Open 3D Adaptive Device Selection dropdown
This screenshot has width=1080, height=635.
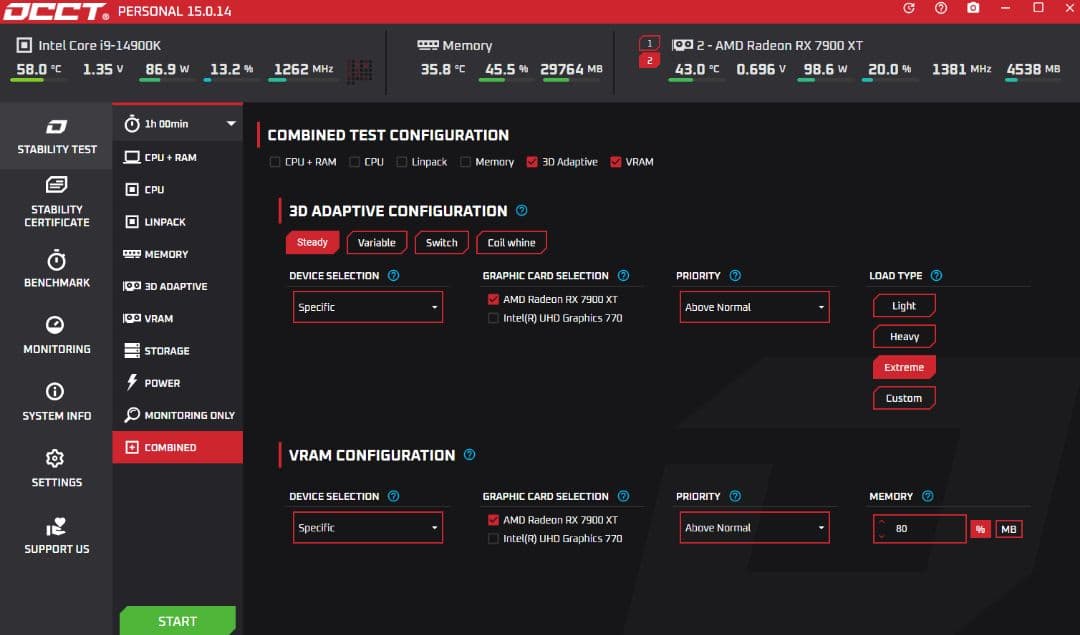click(368, 307)
